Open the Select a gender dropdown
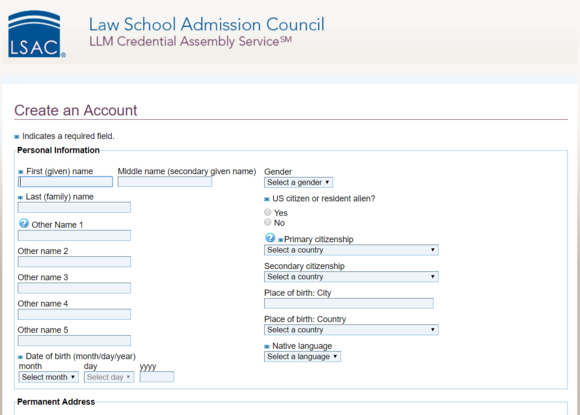Screen dimensions: 580x415 [x=299, y=182]
